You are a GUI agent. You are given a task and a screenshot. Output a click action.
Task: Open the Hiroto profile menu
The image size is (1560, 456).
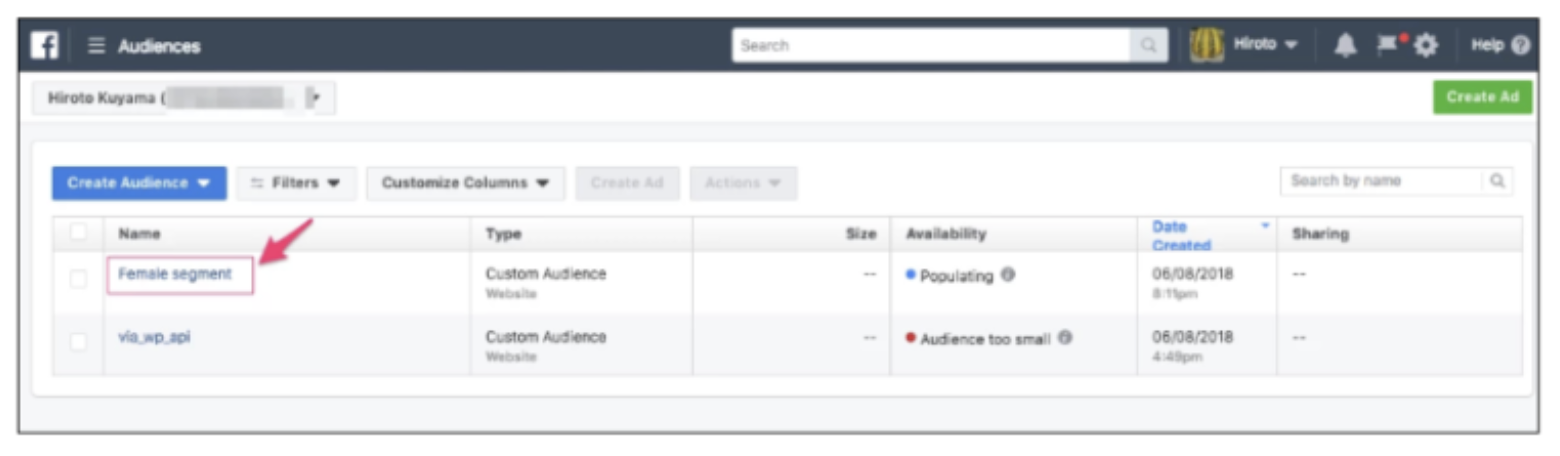coord(1264,46)
